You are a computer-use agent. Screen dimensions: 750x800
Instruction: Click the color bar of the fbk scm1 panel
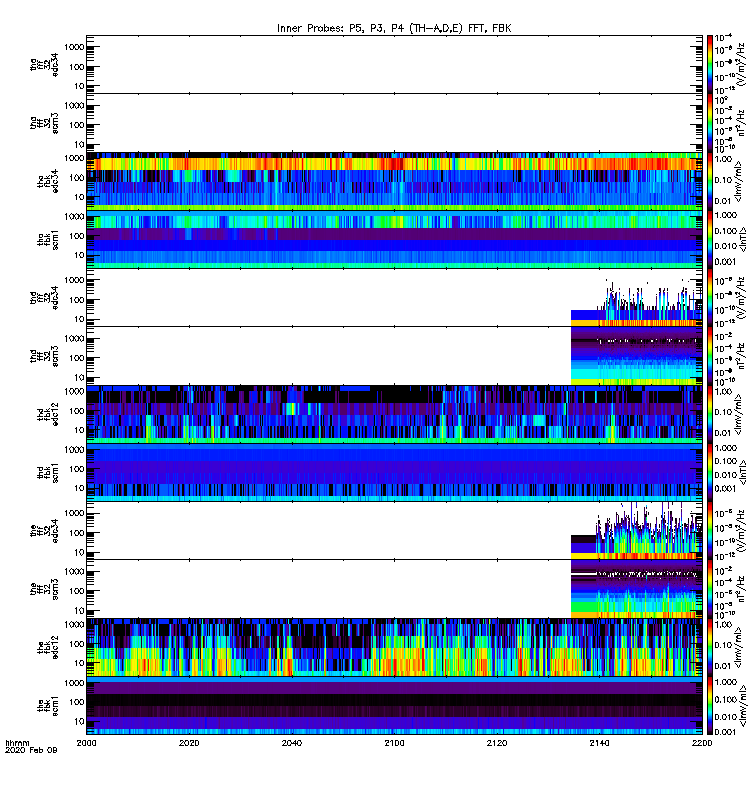(710, 706)
